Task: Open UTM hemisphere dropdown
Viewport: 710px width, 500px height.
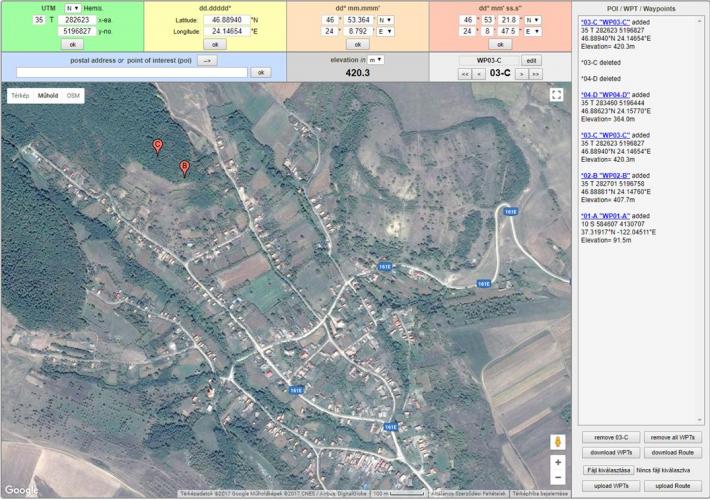Action: pyautogui.click(x=72, y=8)
